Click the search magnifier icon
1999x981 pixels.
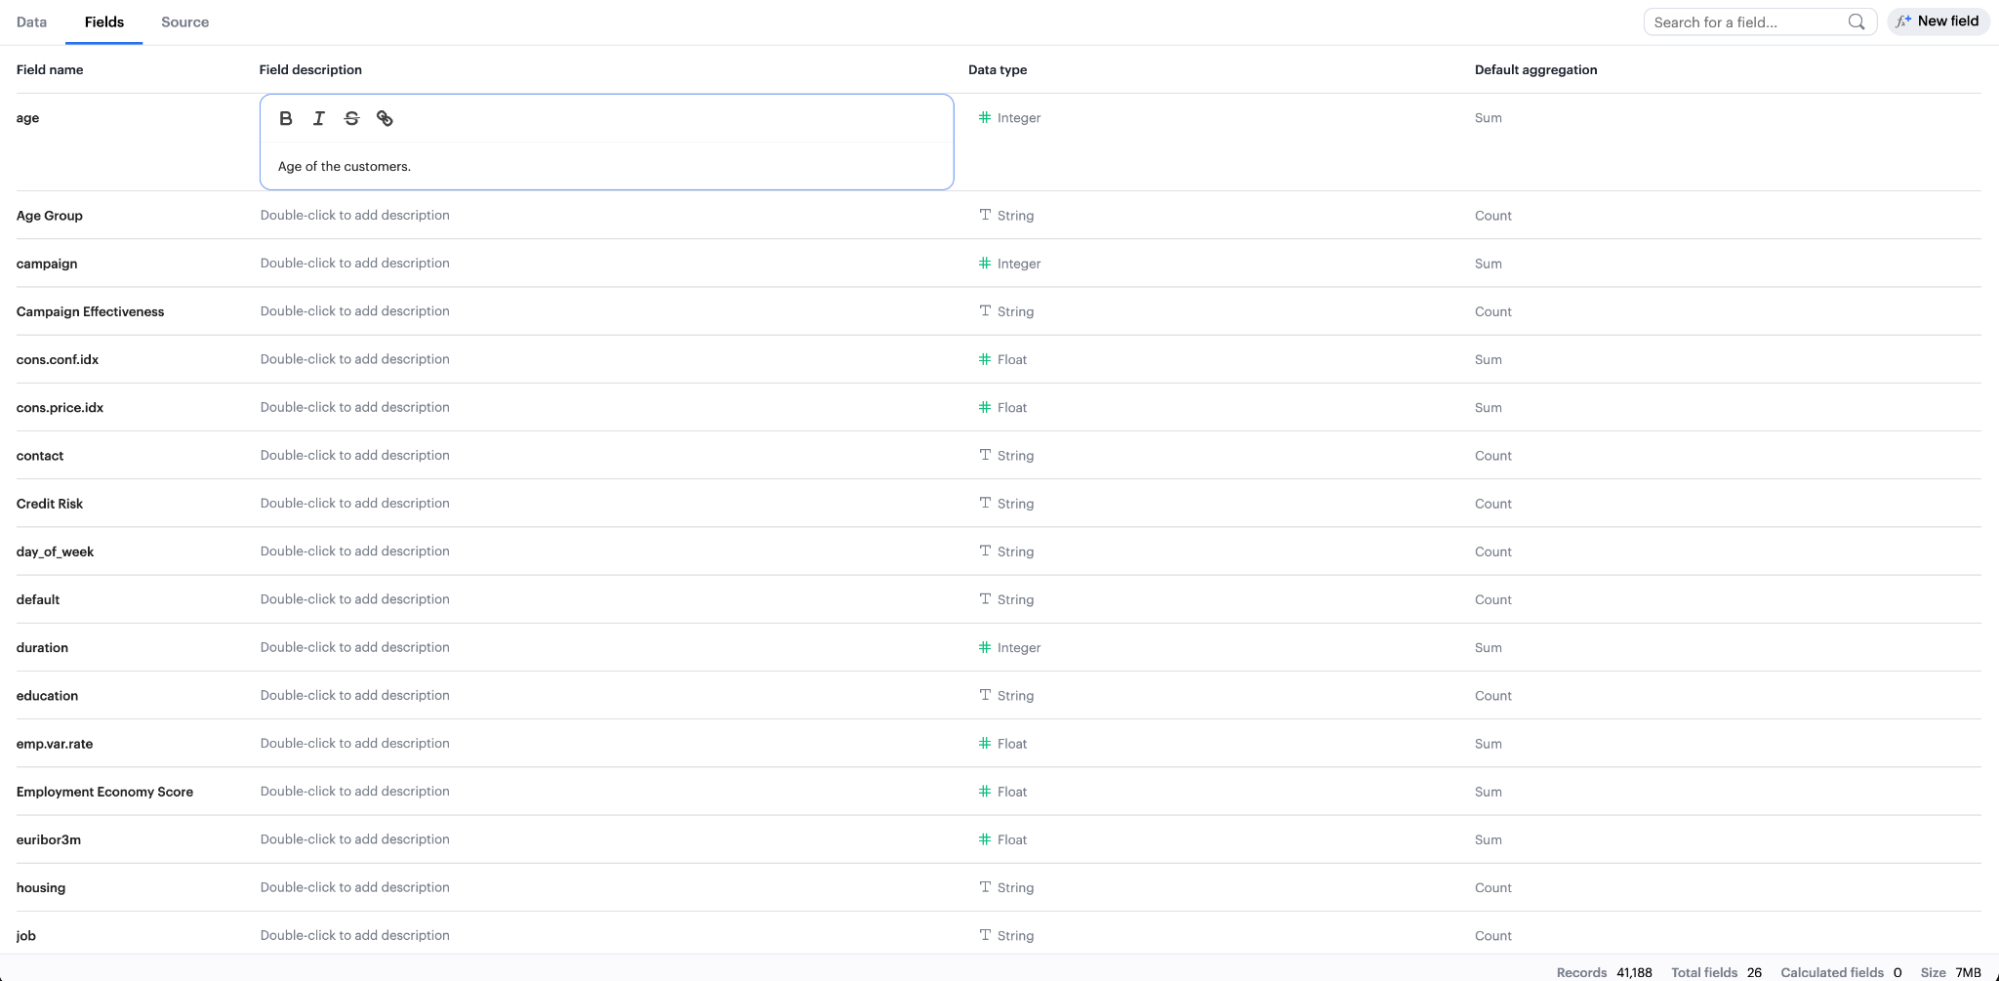pos(1856,22)
